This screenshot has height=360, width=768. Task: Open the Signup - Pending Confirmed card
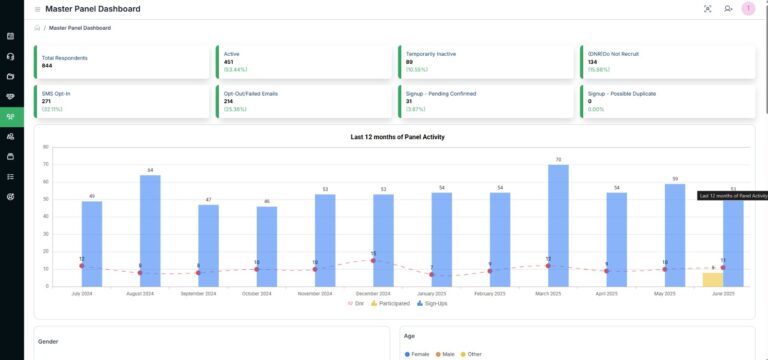tap(486, 101)
